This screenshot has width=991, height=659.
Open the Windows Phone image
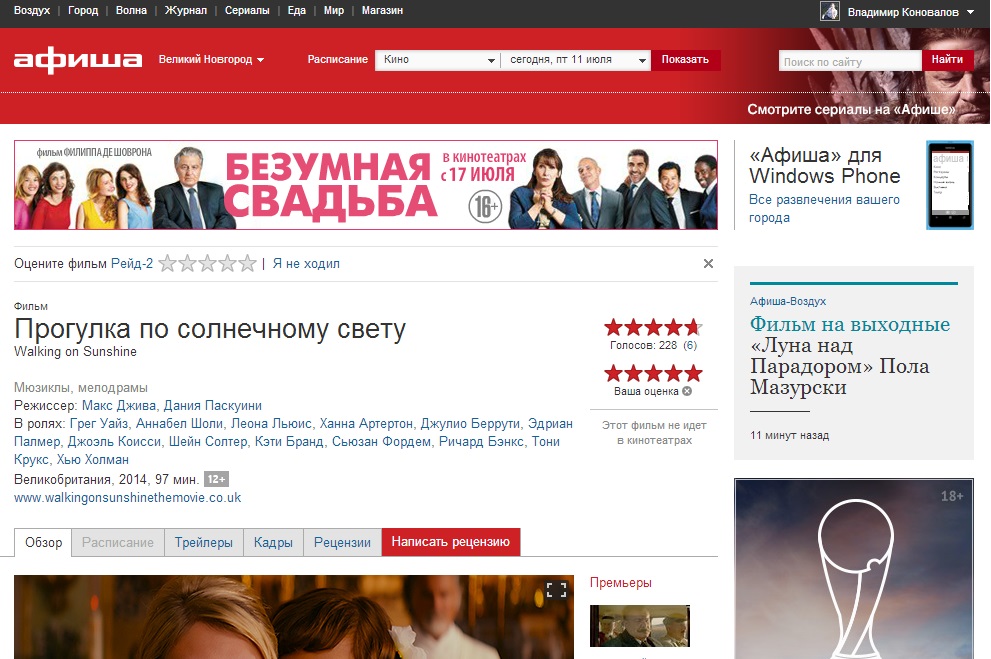point(950,184)
